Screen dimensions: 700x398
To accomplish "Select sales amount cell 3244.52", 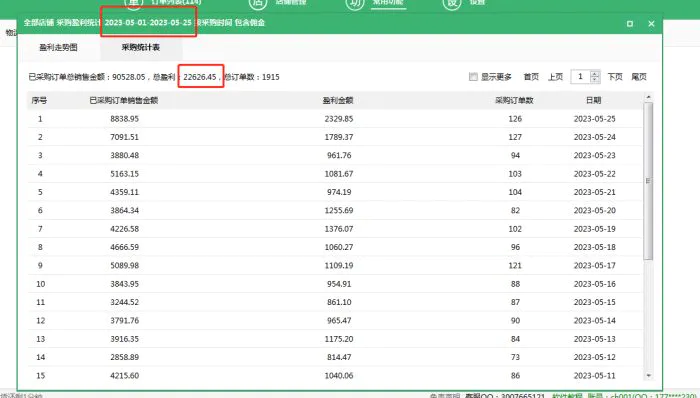I will point(125,302).
